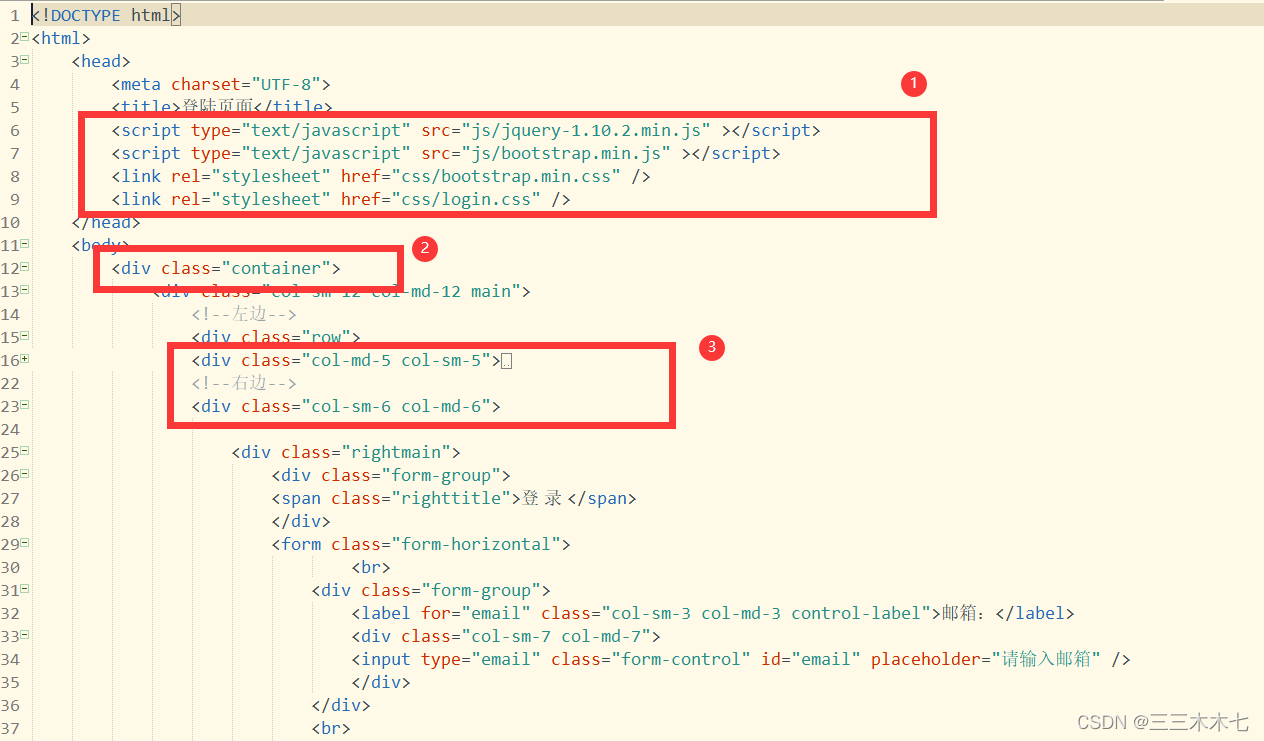Collapse the form-horizontal fold on line 29
1264x741 pixels.
pyautogui.click(x=24, y=544)
